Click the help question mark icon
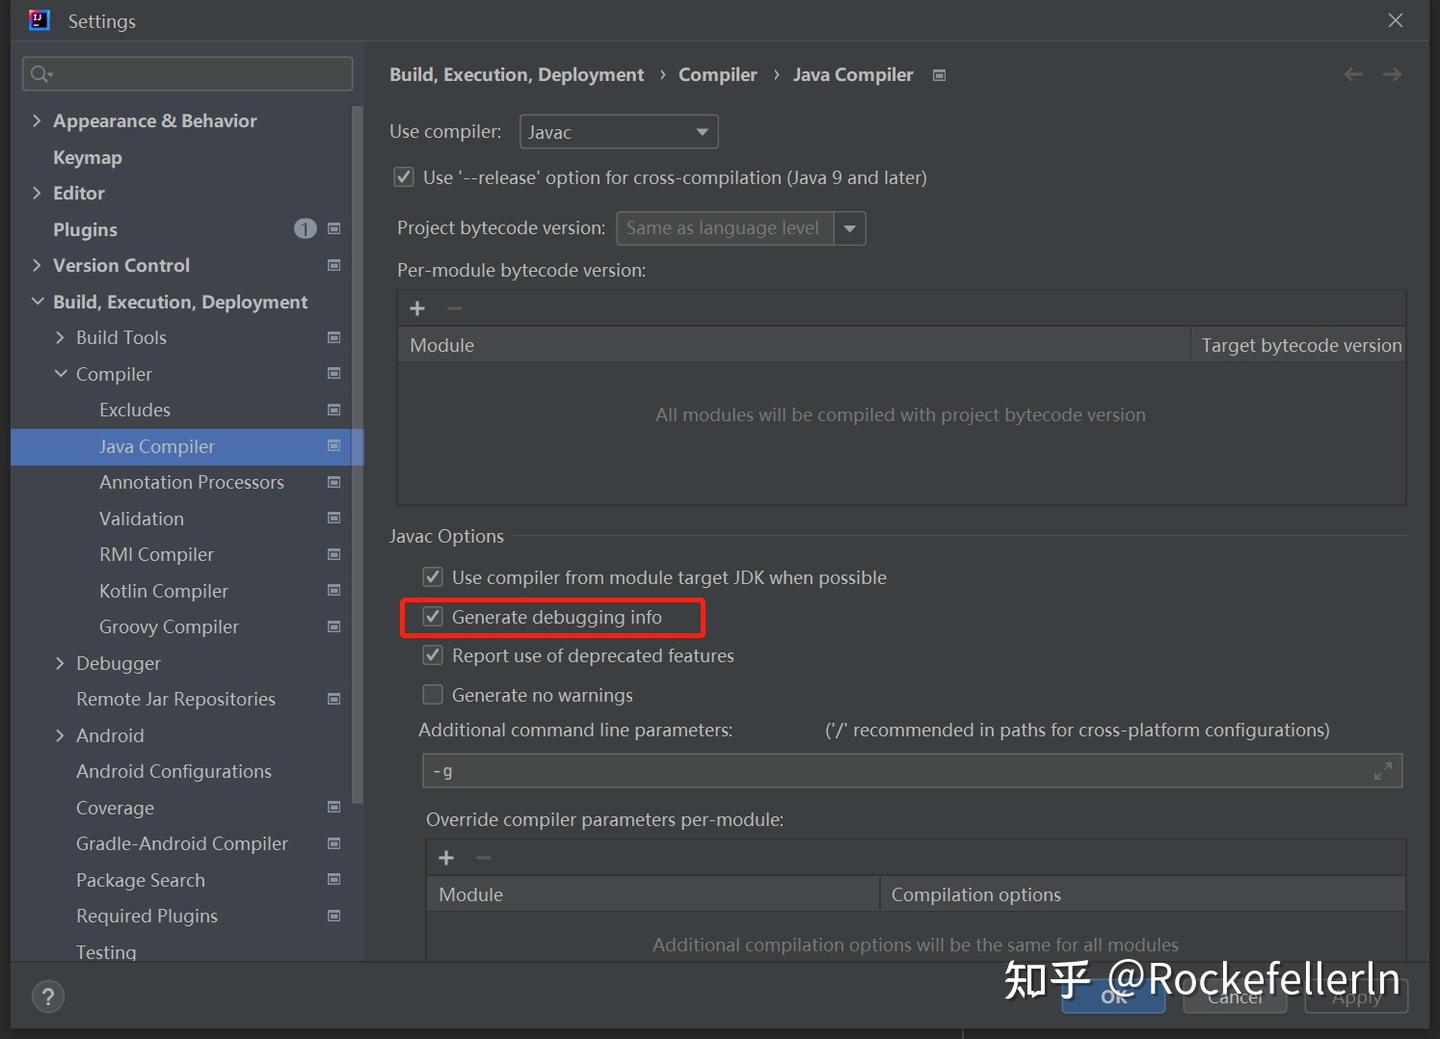Image resolution: width=1440 pixels, height=1039 pixels. coord(47,996)
